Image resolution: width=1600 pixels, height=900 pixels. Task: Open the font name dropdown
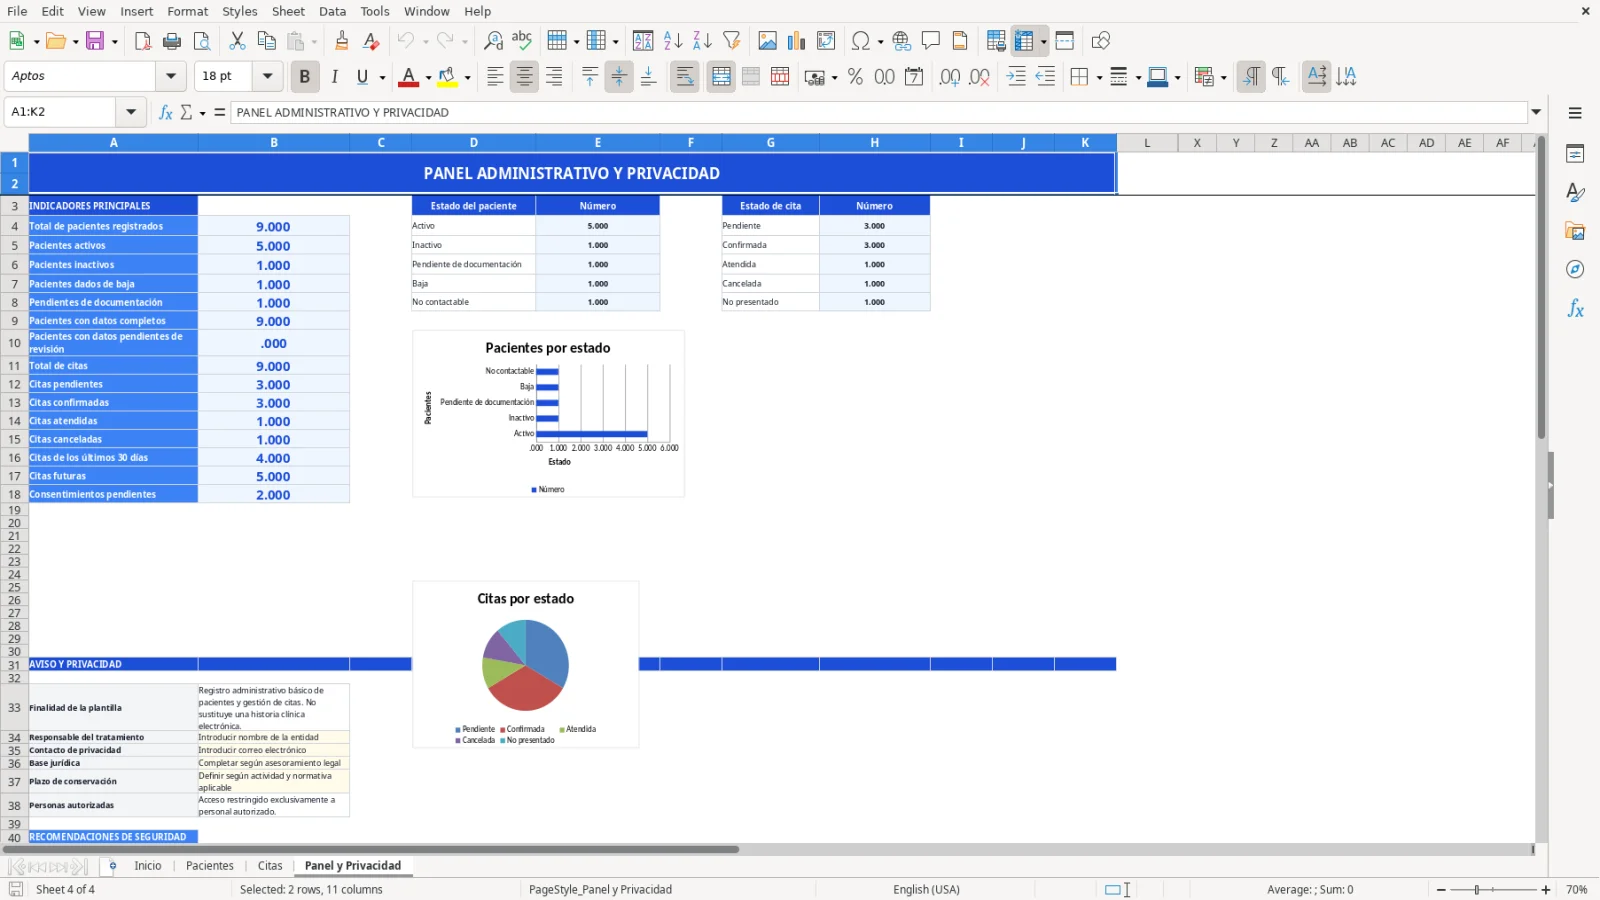click(x=171, y=76)
